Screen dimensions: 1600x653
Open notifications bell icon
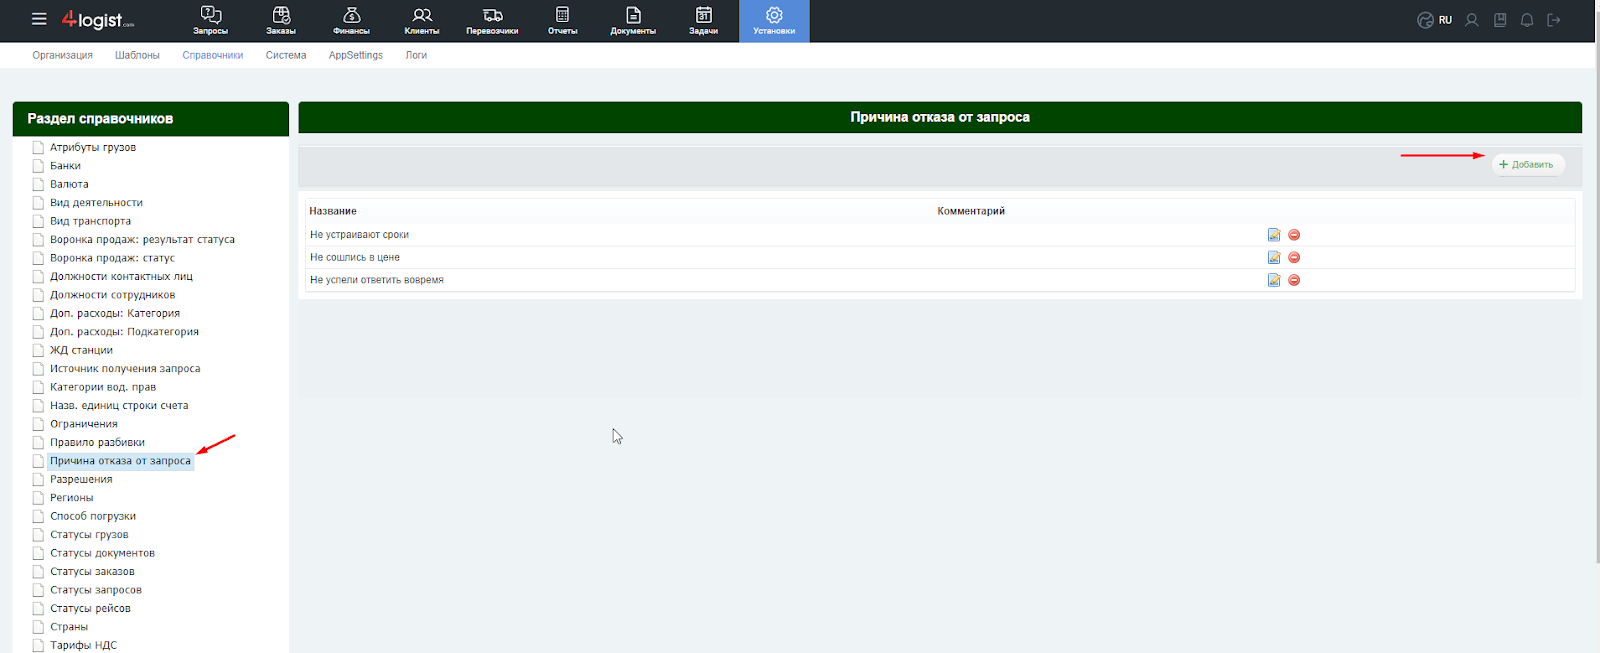[x=1527, y=20]
